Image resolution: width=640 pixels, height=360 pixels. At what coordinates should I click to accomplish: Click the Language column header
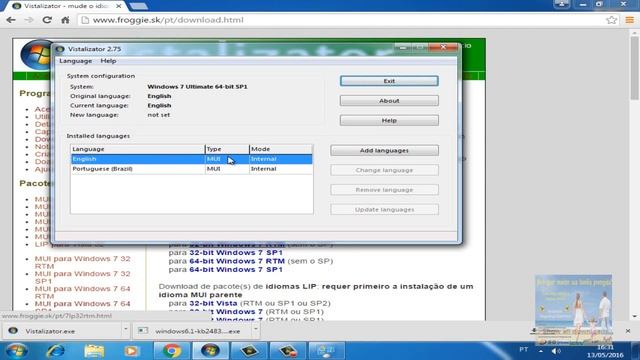(137, 149)
